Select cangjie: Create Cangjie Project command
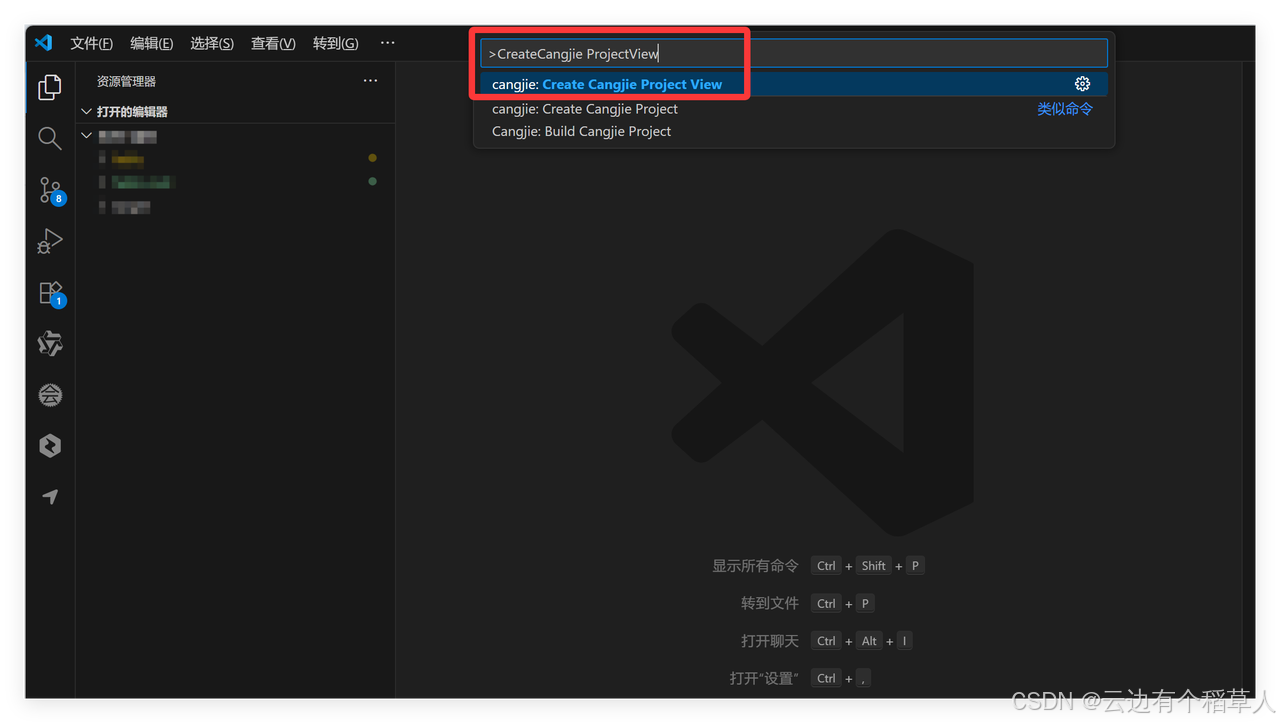1280x723 pixels. (x=793, y=109)
